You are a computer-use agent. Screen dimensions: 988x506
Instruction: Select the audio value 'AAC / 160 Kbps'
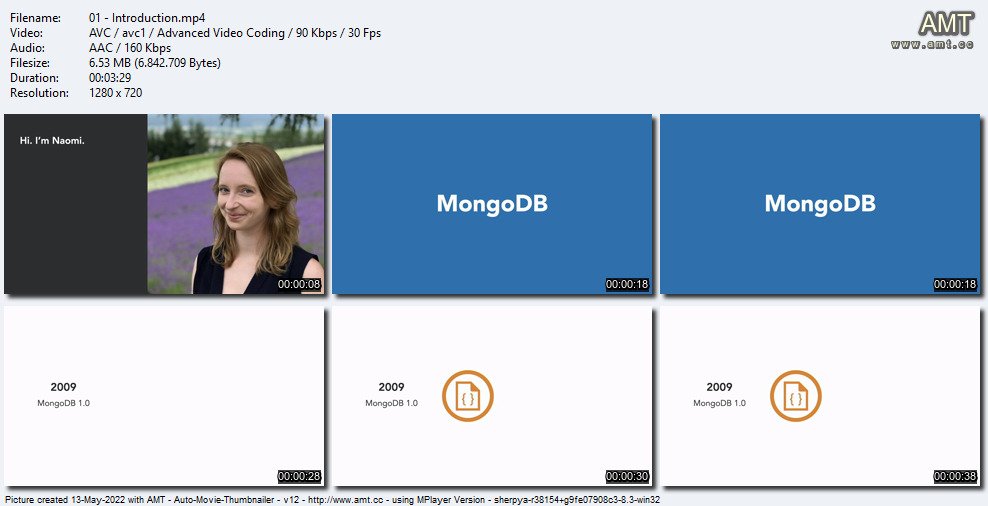click(130, 48)
